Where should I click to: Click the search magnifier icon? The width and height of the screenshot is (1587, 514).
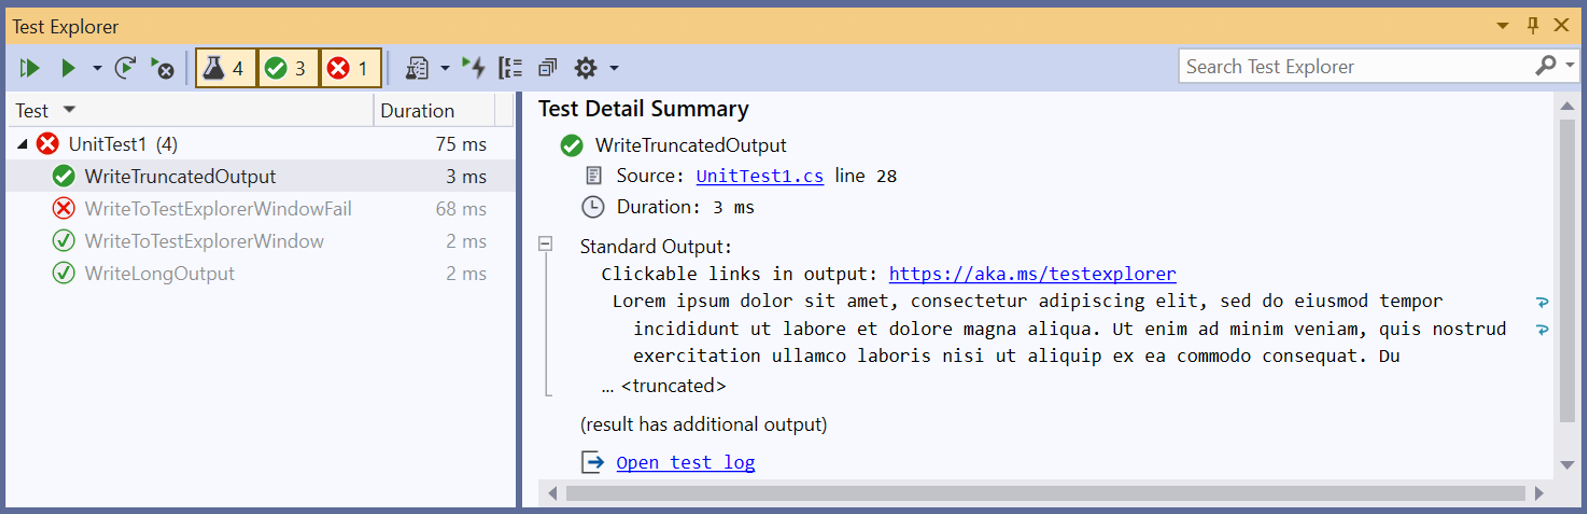[x=1546, y=66]
